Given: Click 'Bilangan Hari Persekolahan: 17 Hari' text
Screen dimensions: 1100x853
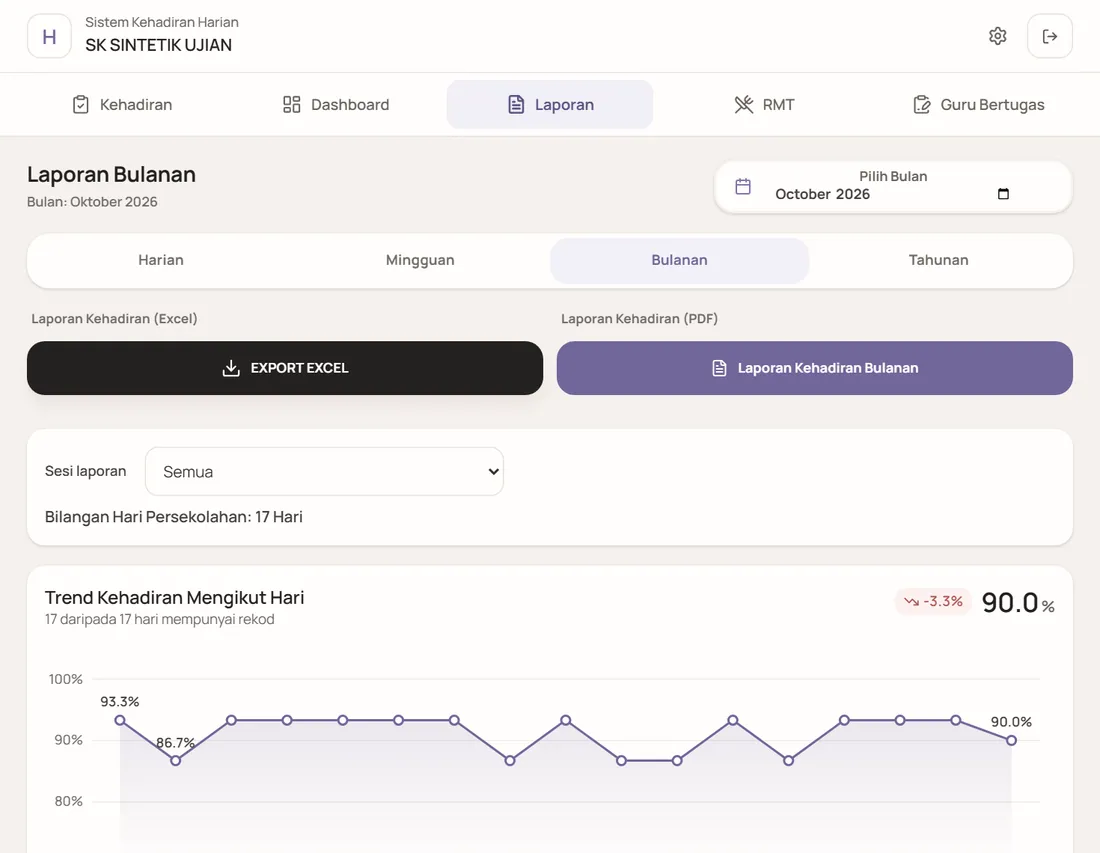Looking at the screenshot, I should (174, 517).
